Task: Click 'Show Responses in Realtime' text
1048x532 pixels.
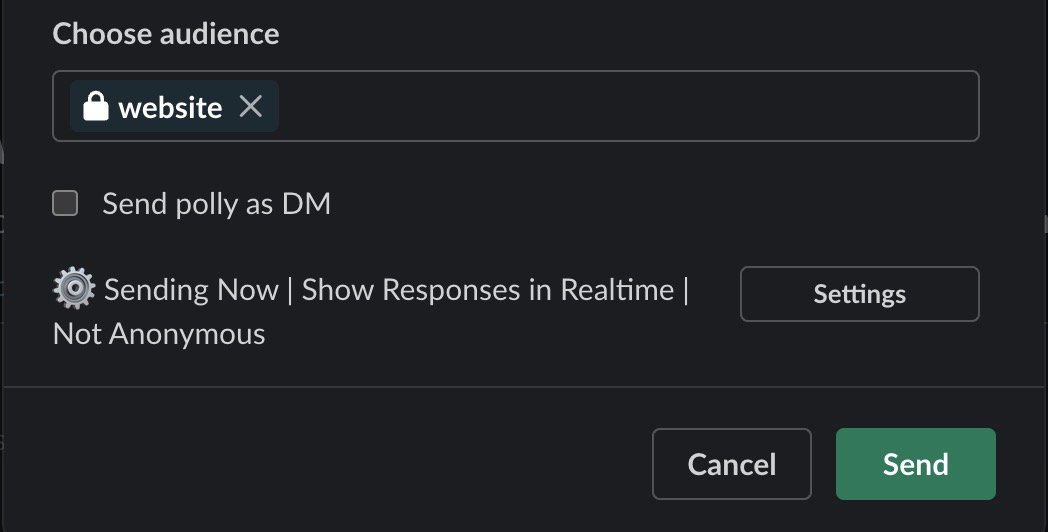Action: tap(488, 290)
